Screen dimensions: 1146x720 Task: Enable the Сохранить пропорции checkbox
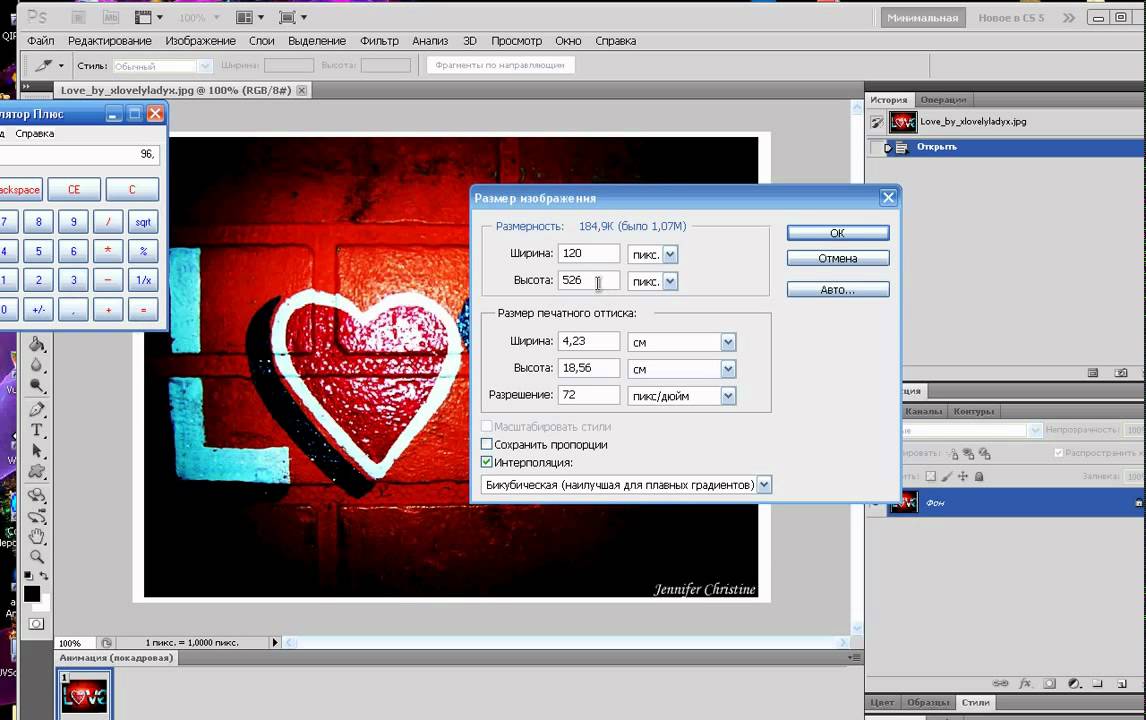click(487, 444)
